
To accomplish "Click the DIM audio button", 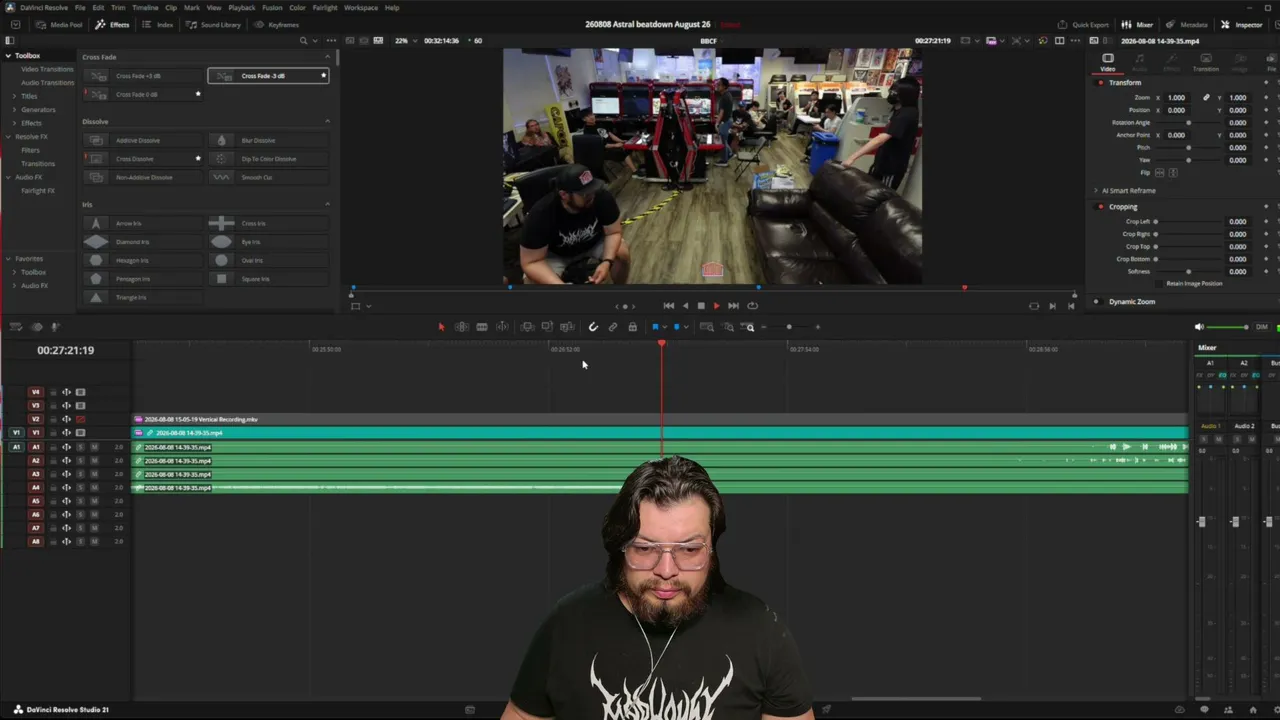I will 1262,327.
